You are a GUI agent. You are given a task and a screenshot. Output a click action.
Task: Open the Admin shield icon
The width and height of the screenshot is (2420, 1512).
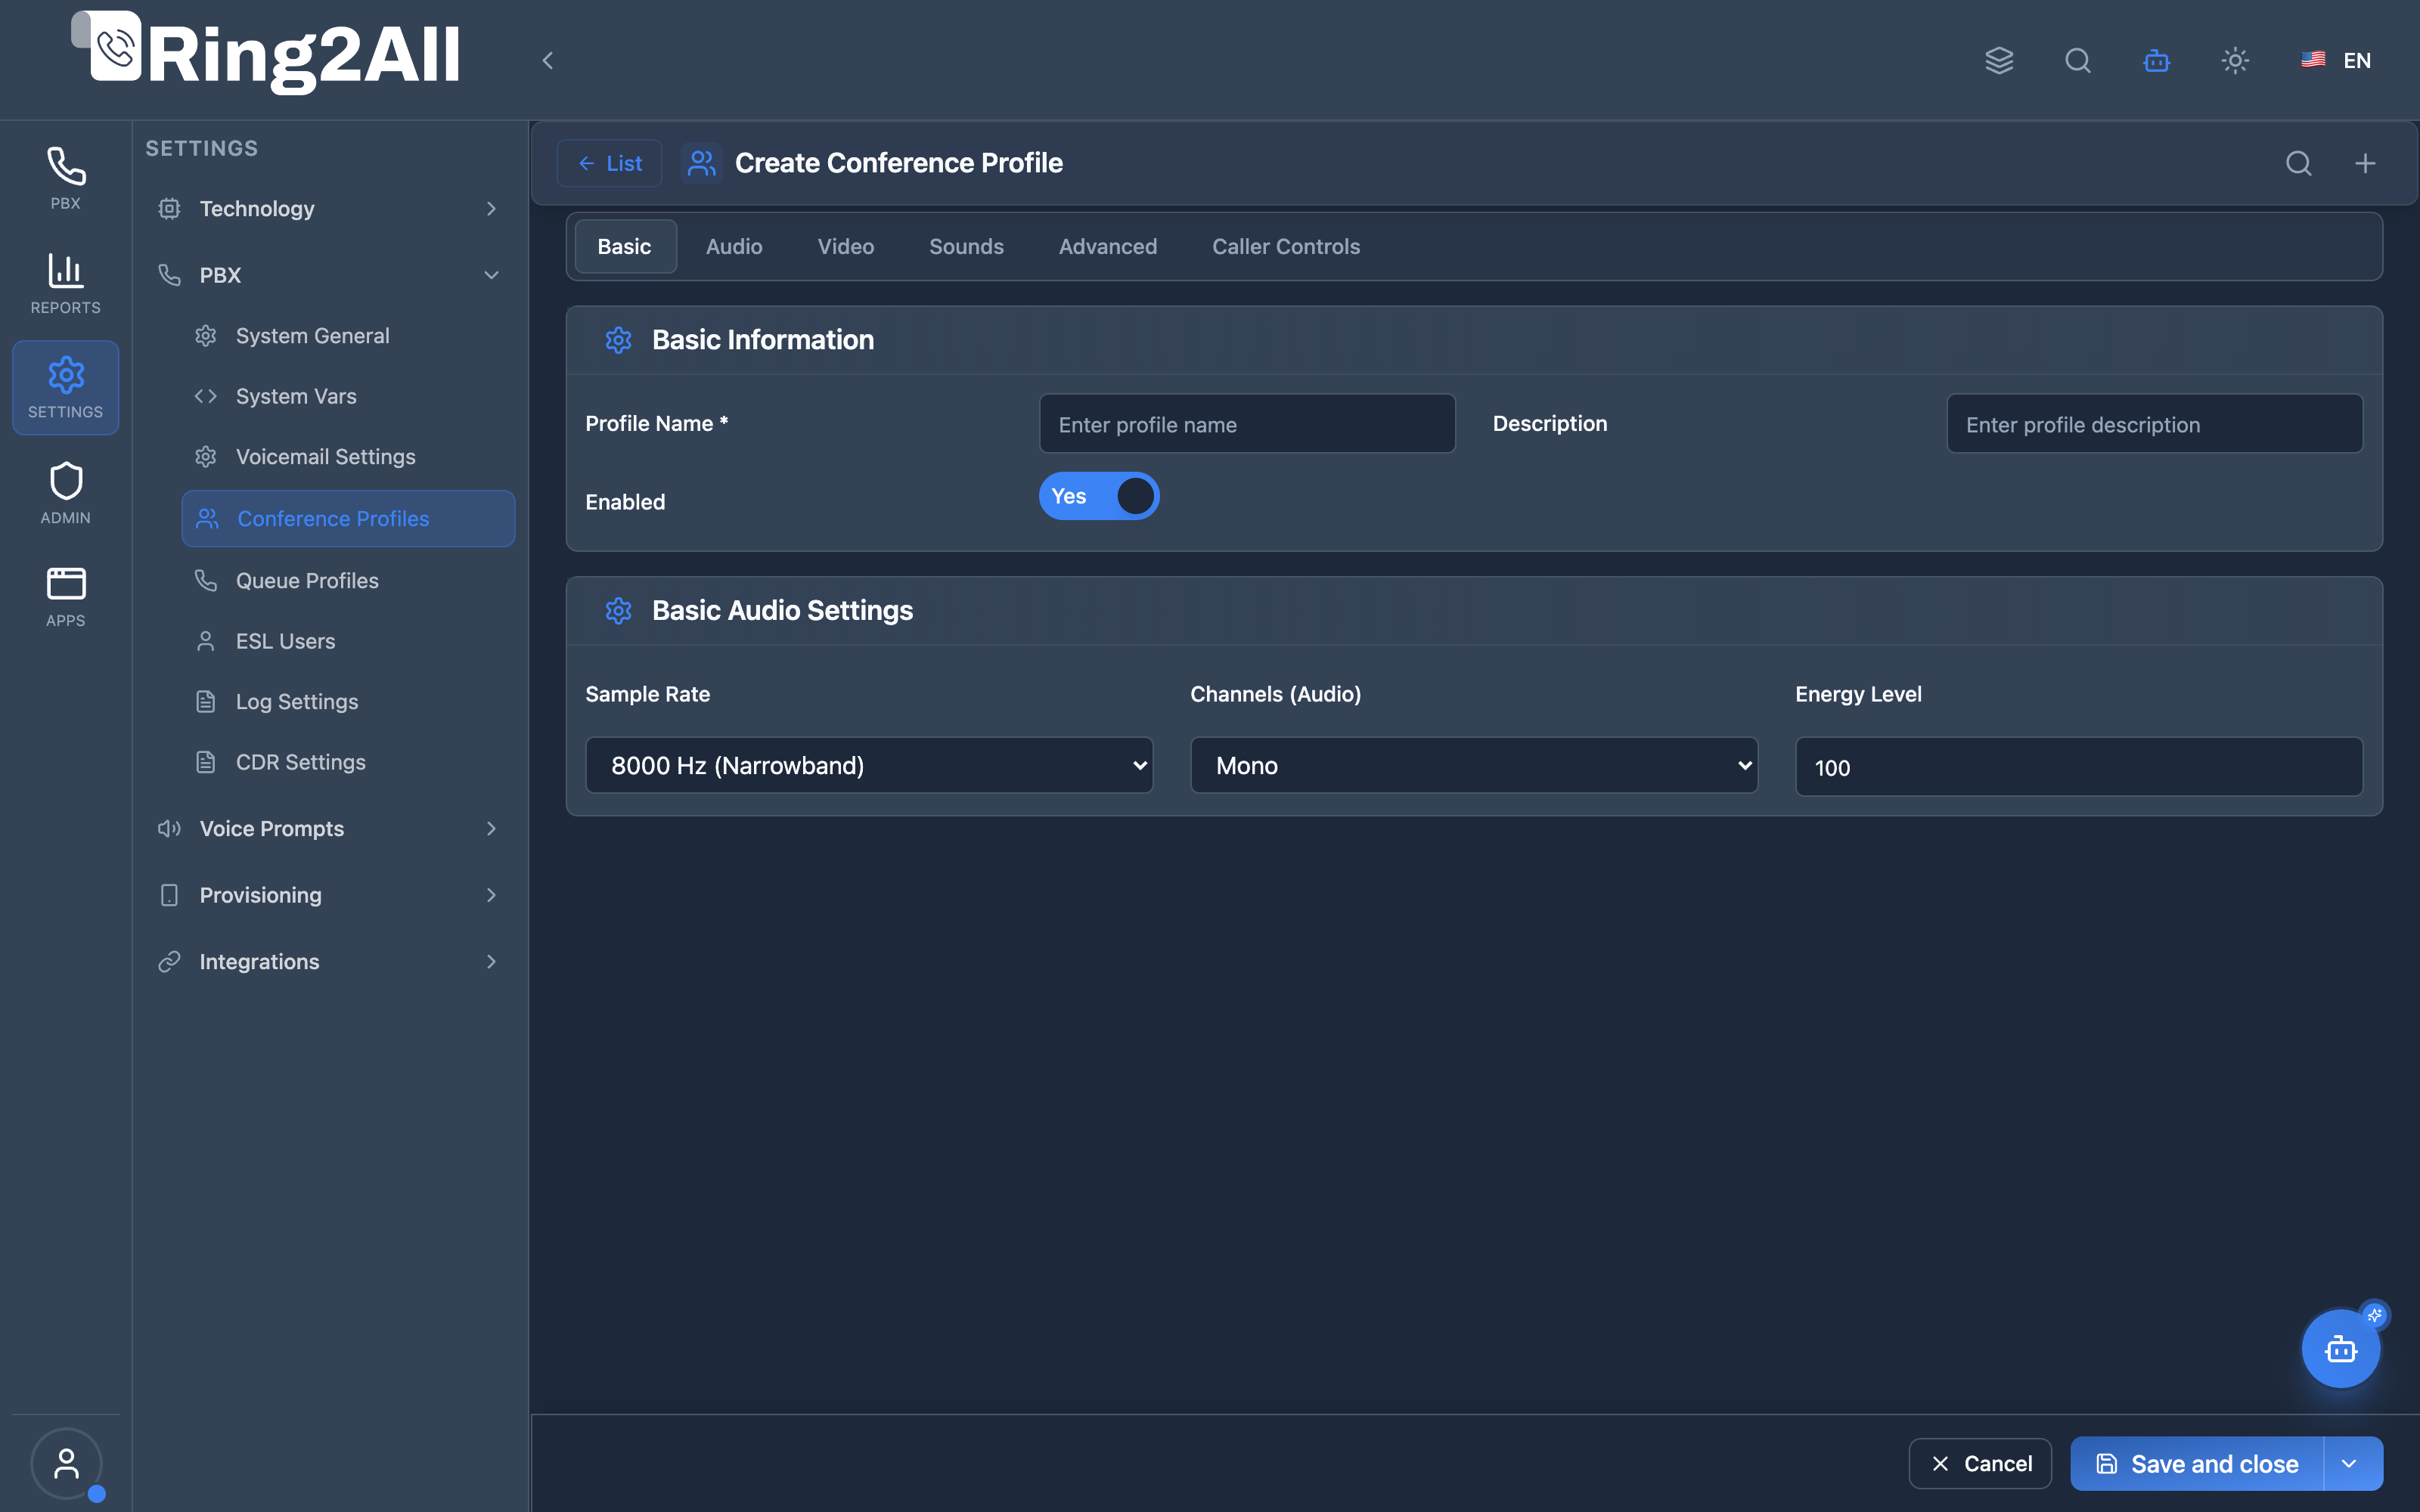tap(65, 493)
